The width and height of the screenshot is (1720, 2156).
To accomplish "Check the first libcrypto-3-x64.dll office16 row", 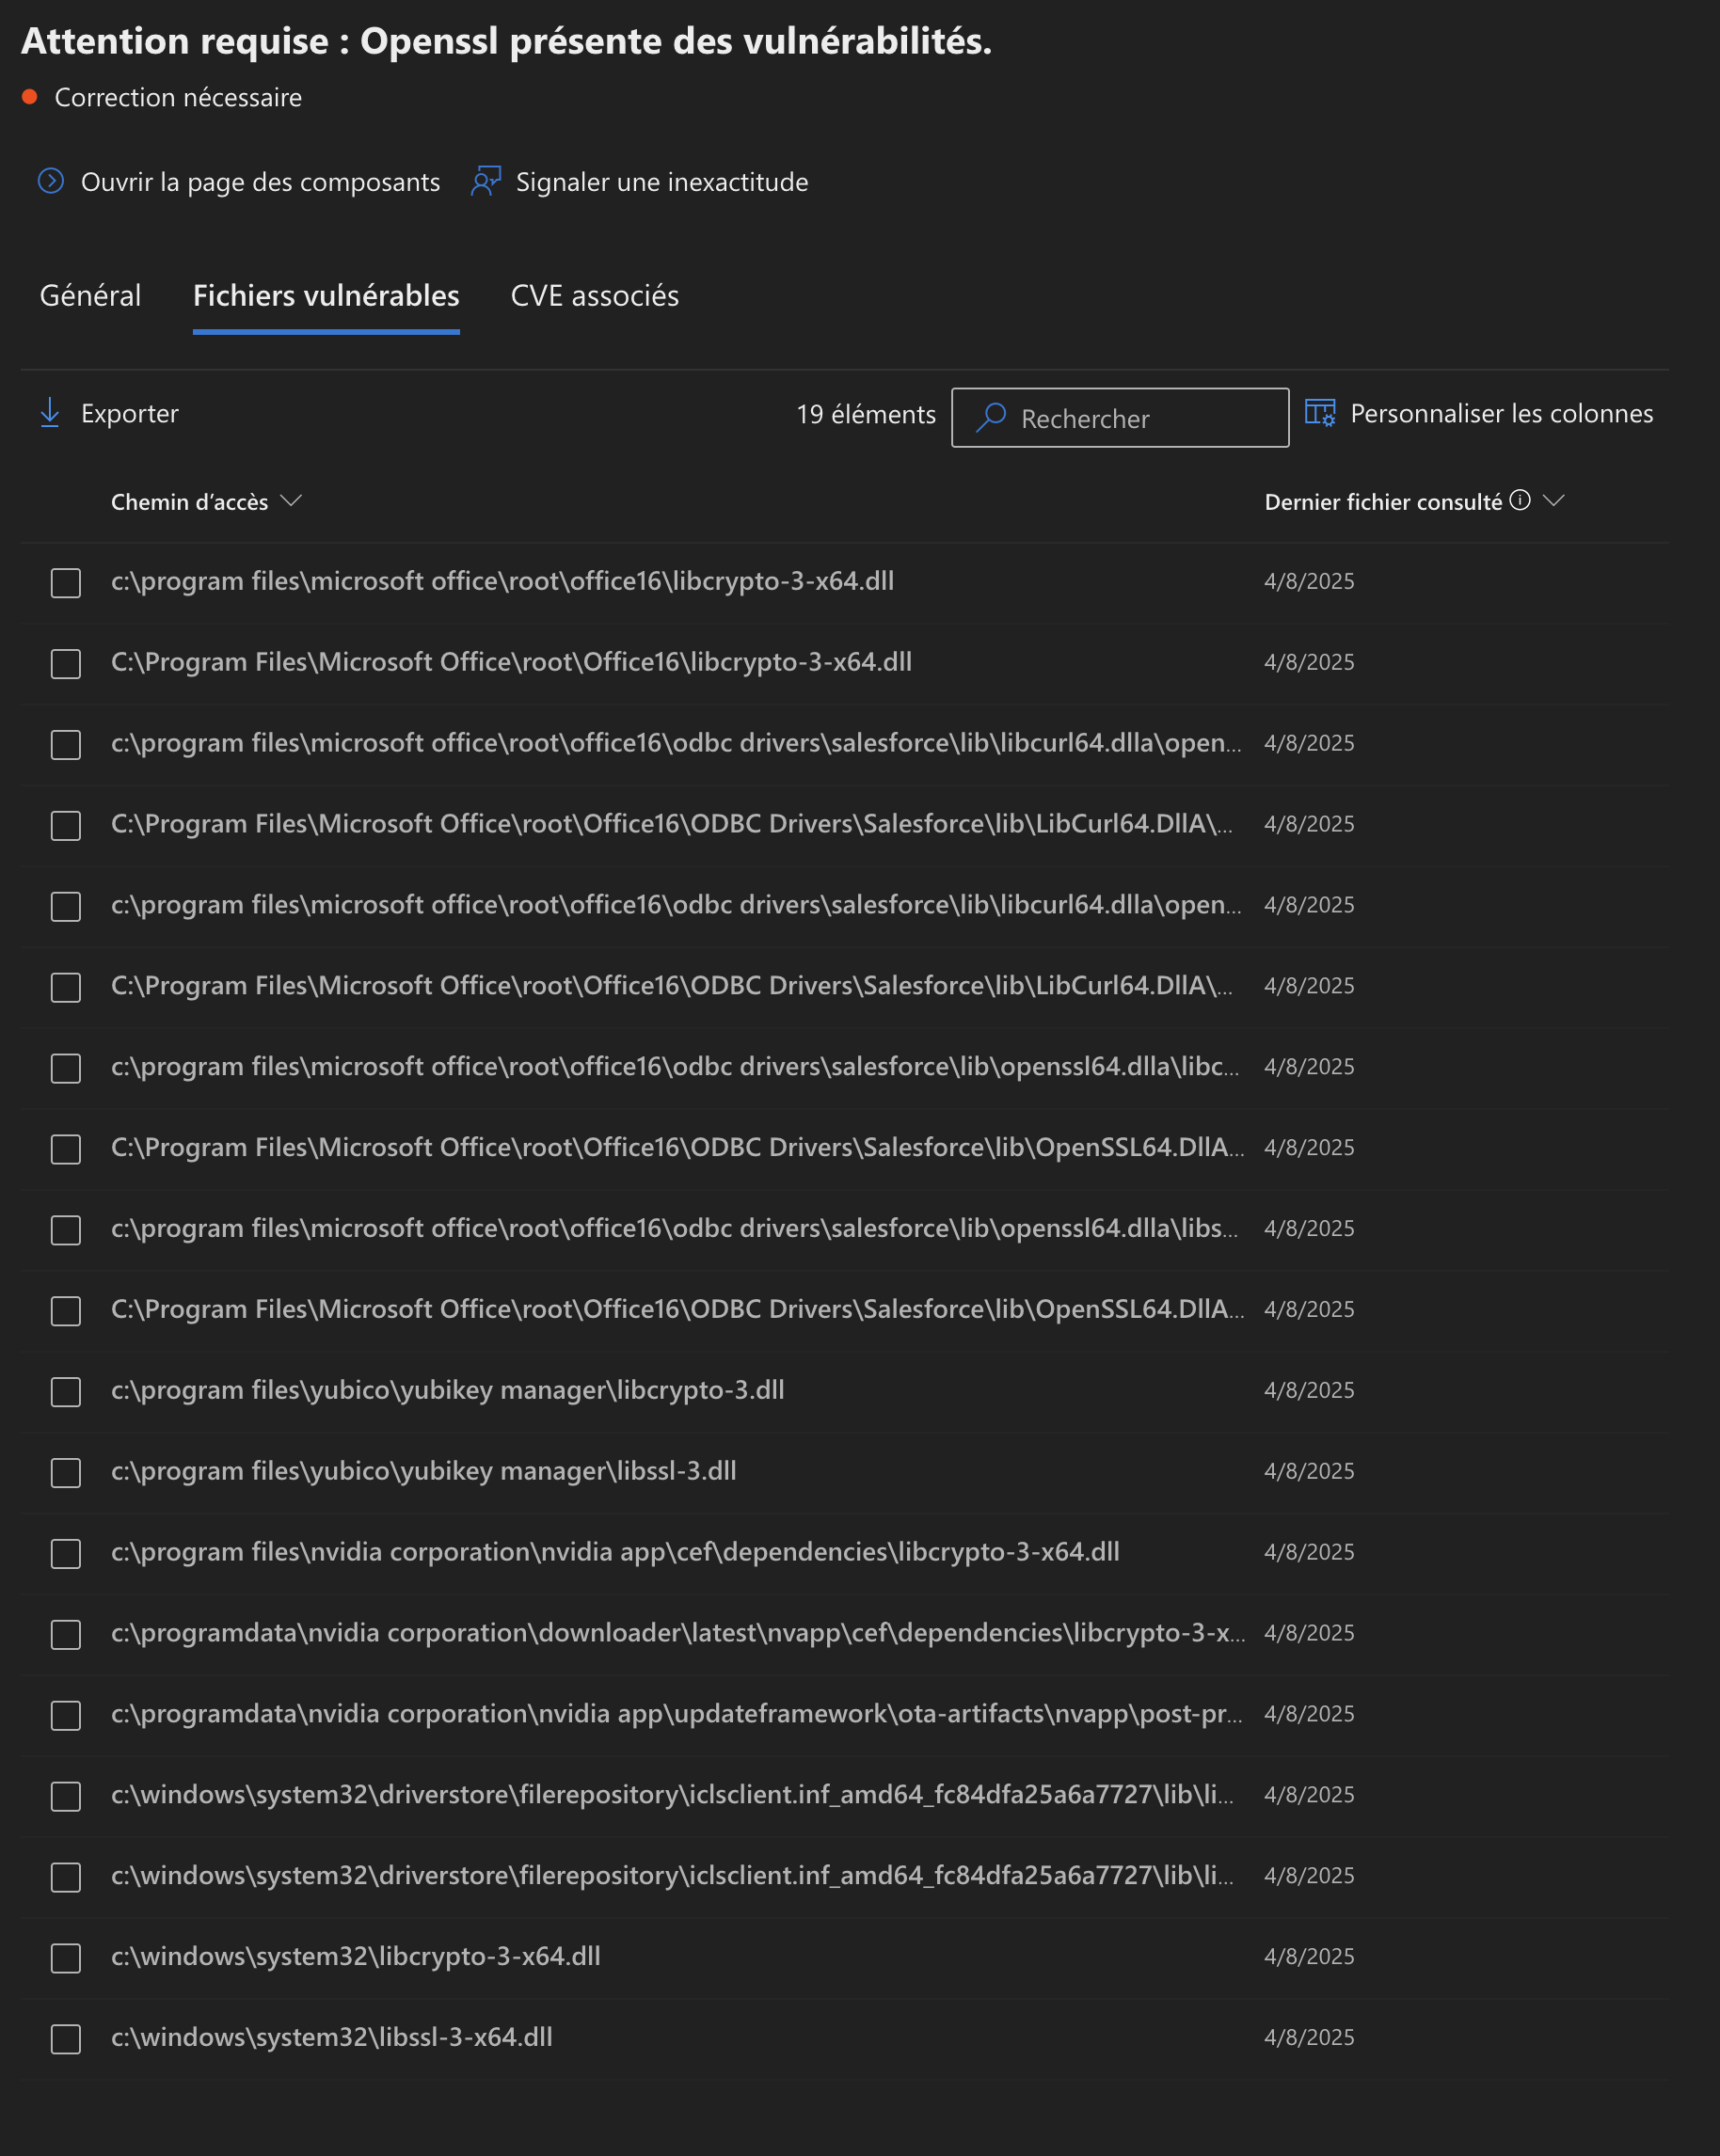I will [x=66, y=583].
